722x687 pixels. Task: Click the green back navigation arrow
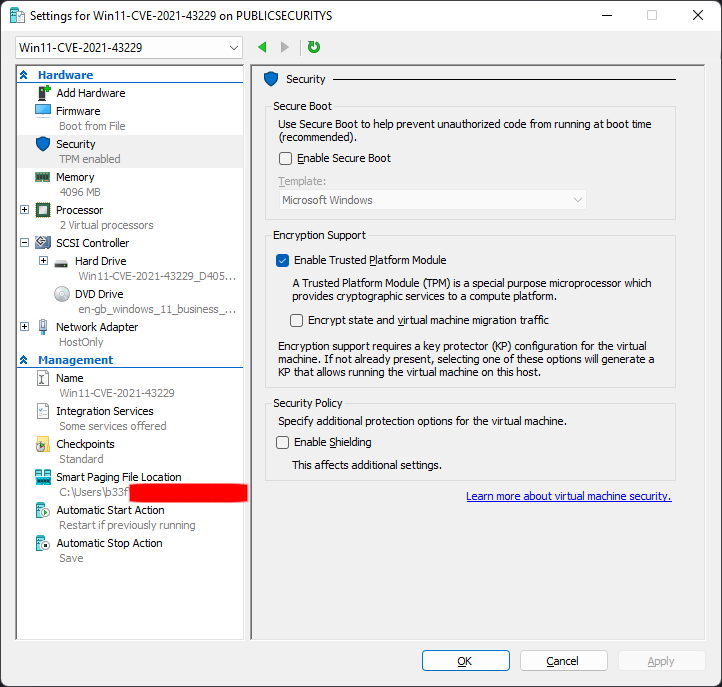[x=262, y=47]
